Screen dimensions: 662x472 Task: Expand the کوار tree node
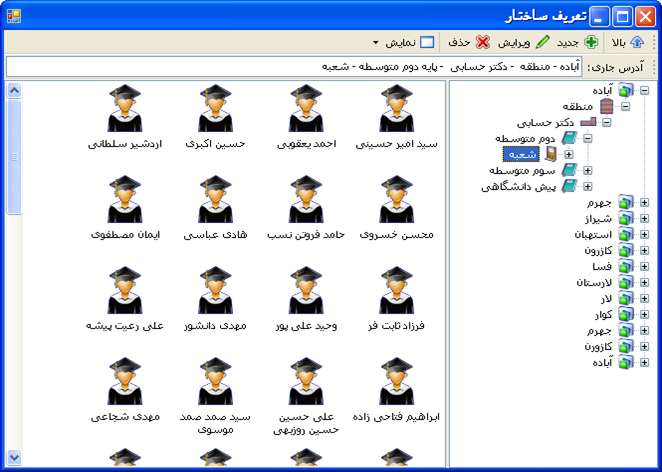coord(644,315)
